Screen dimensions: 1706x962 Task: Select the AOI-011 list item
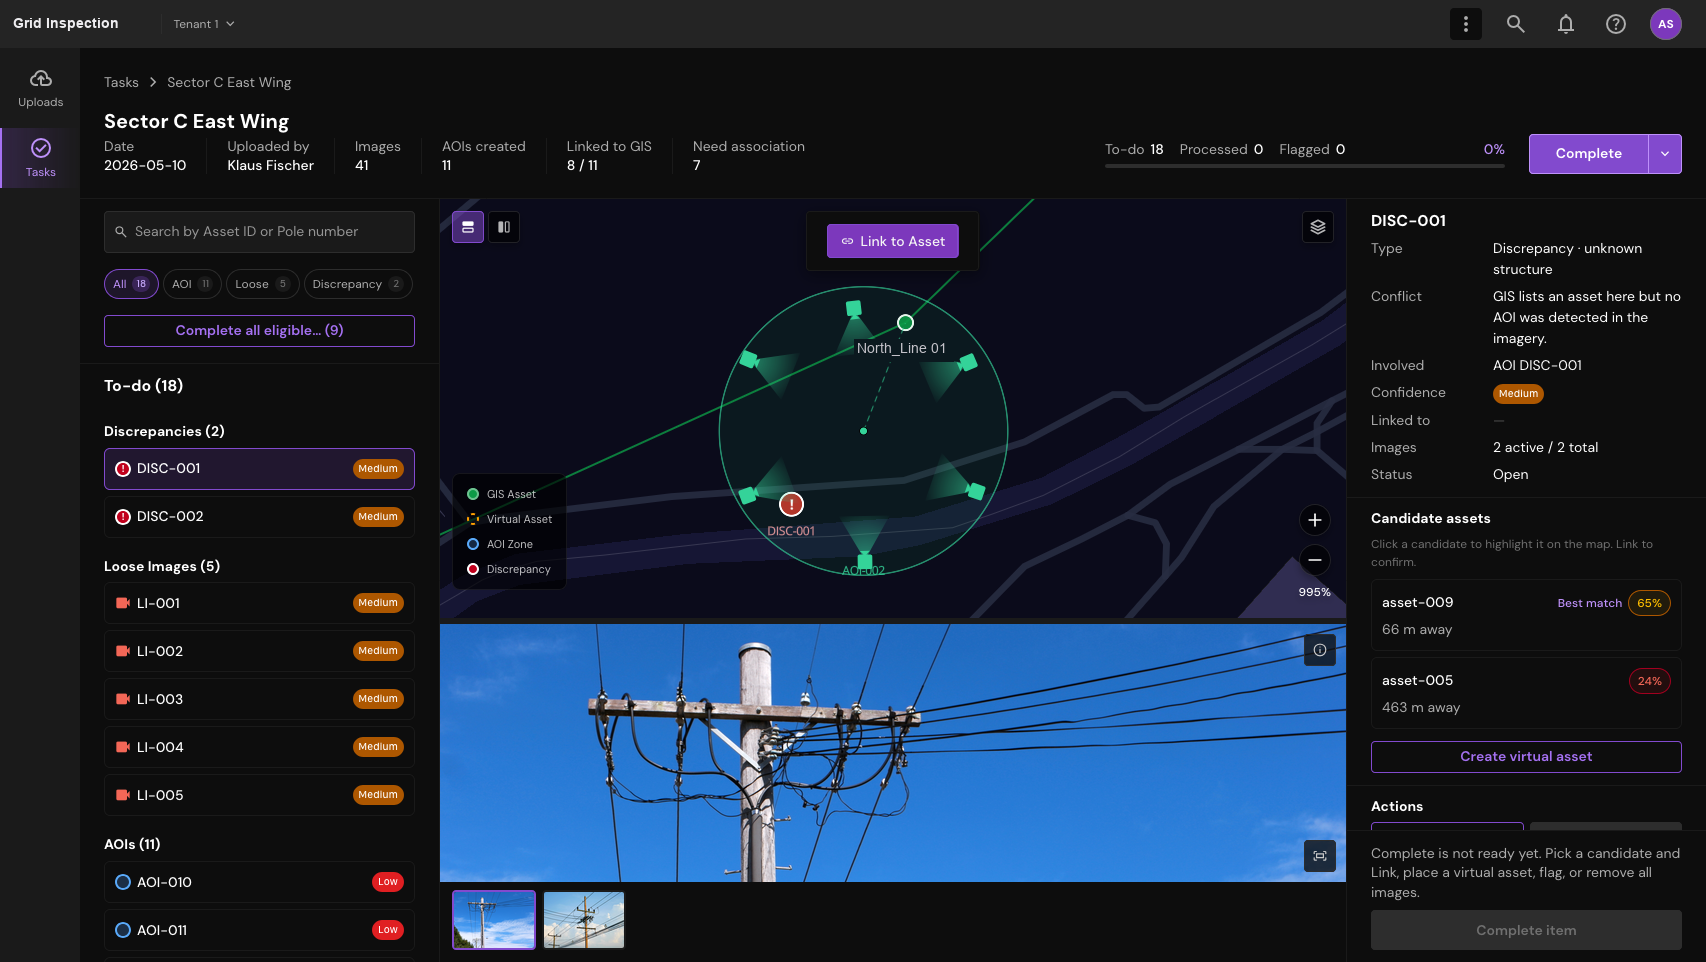coord(259,930)
